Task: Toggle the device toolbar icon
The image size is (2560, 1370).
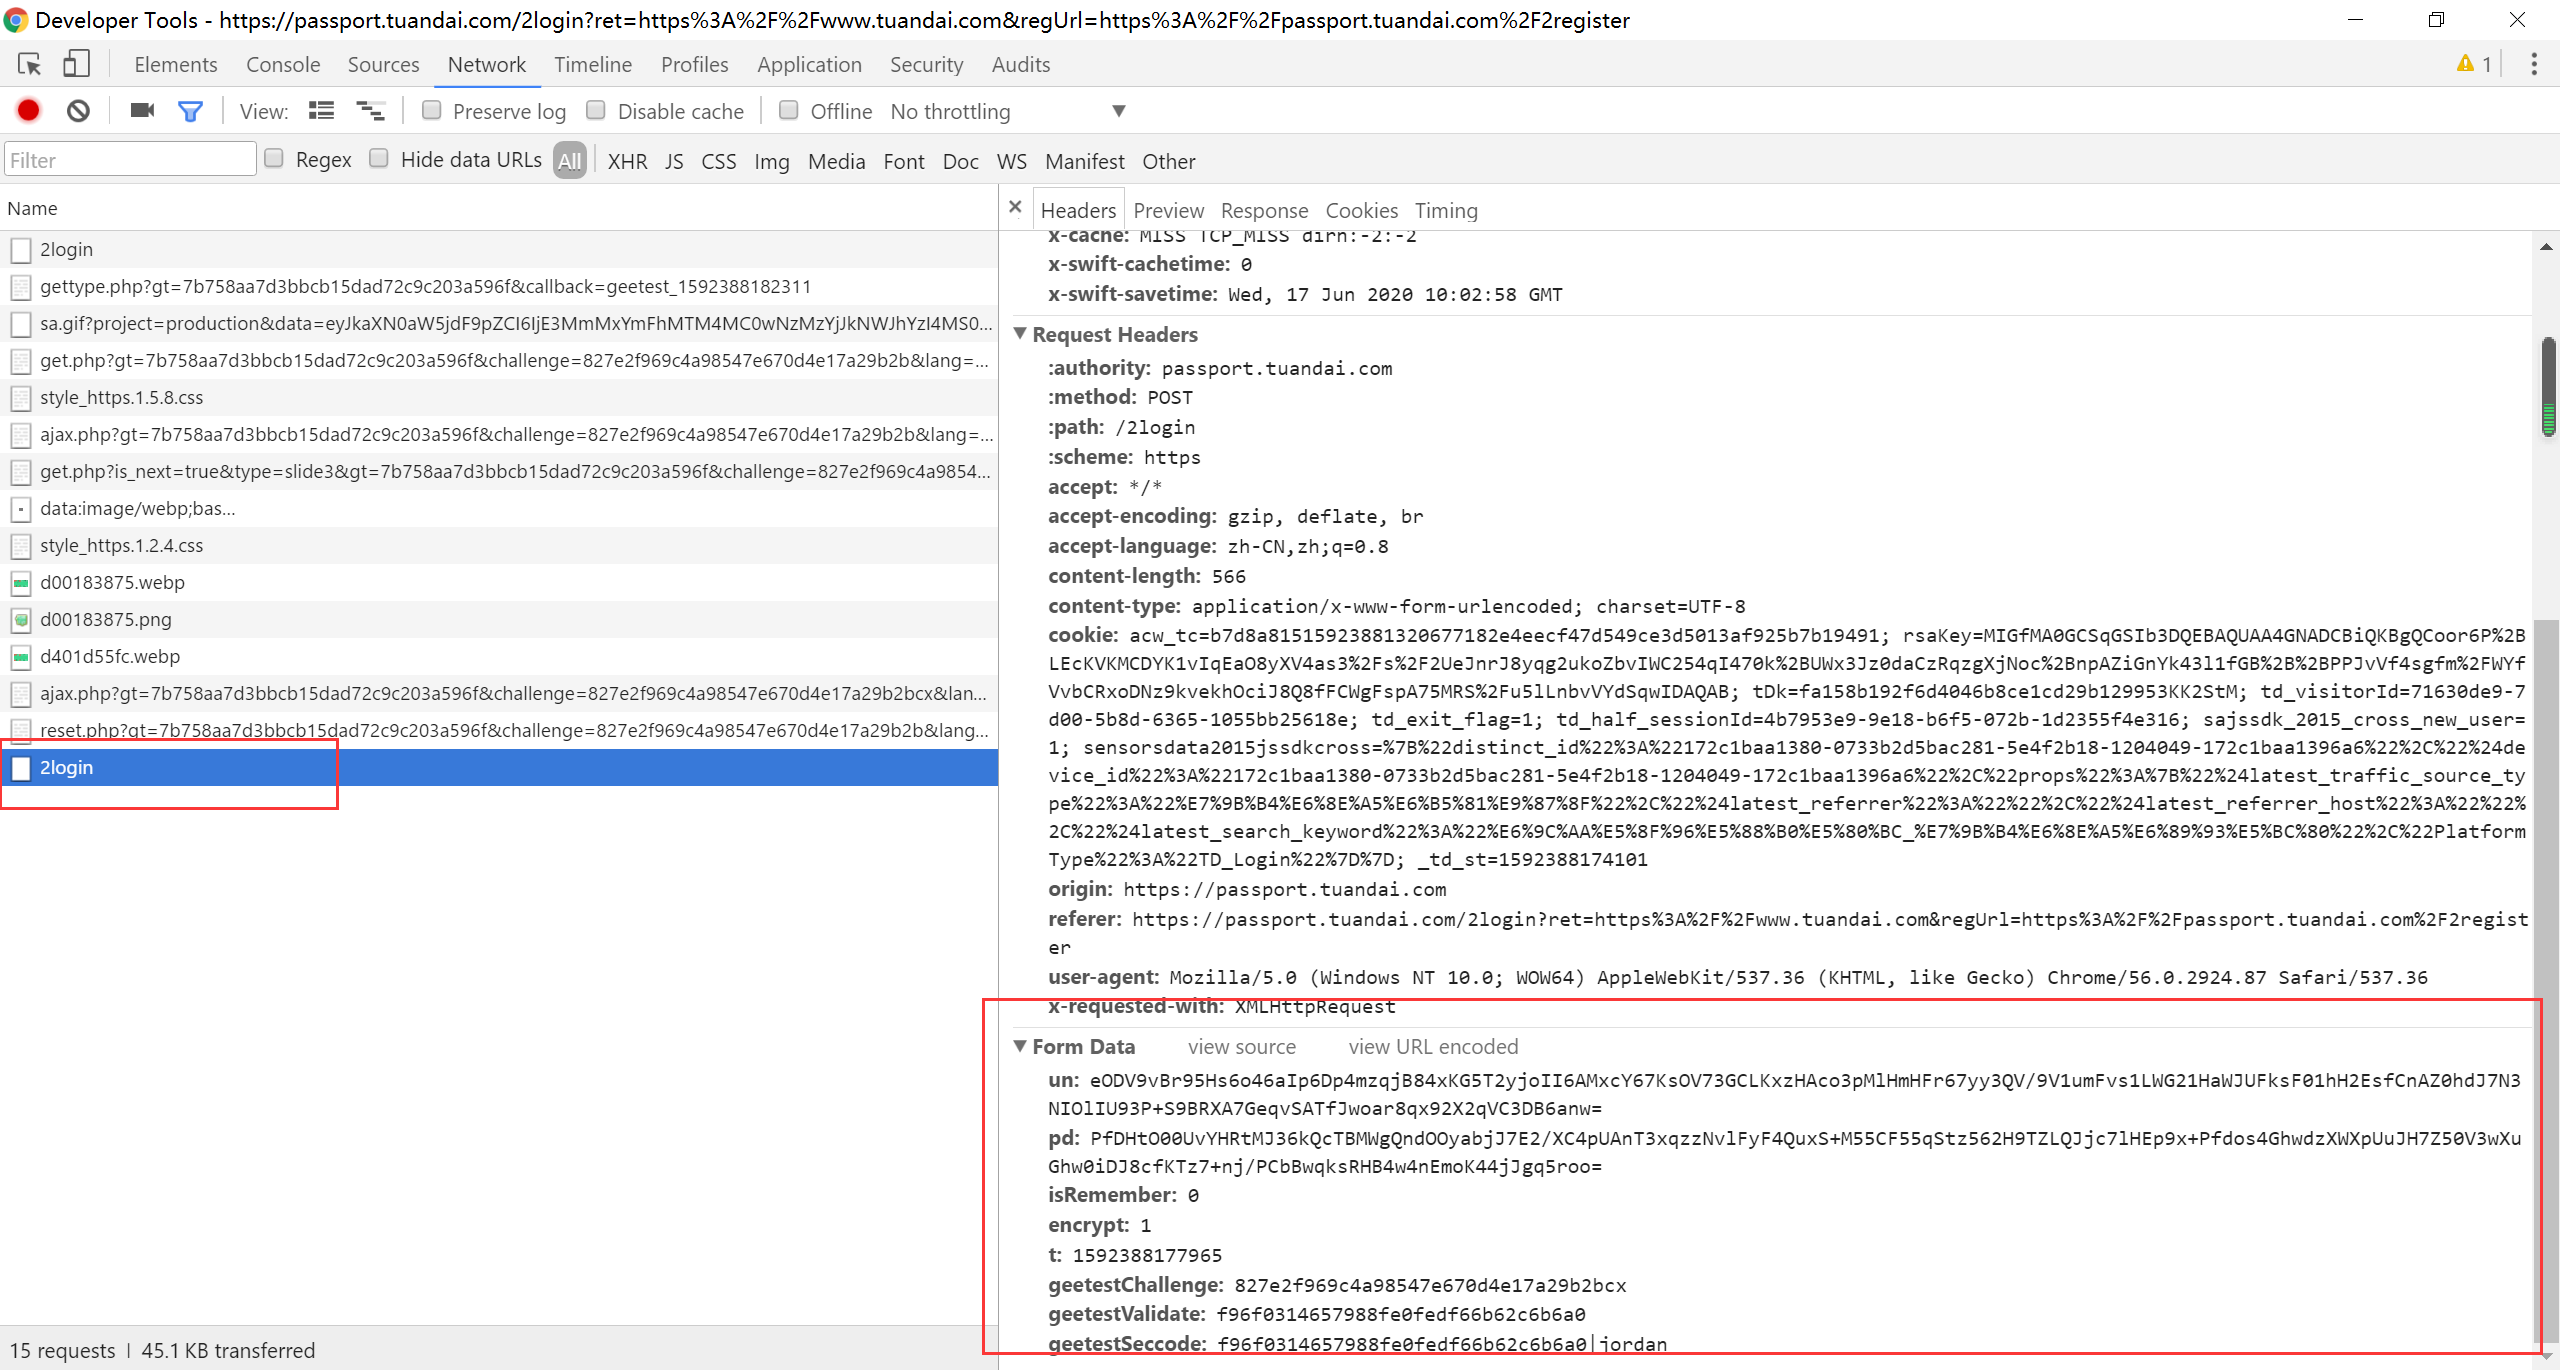Action: (x=76, y=65)
